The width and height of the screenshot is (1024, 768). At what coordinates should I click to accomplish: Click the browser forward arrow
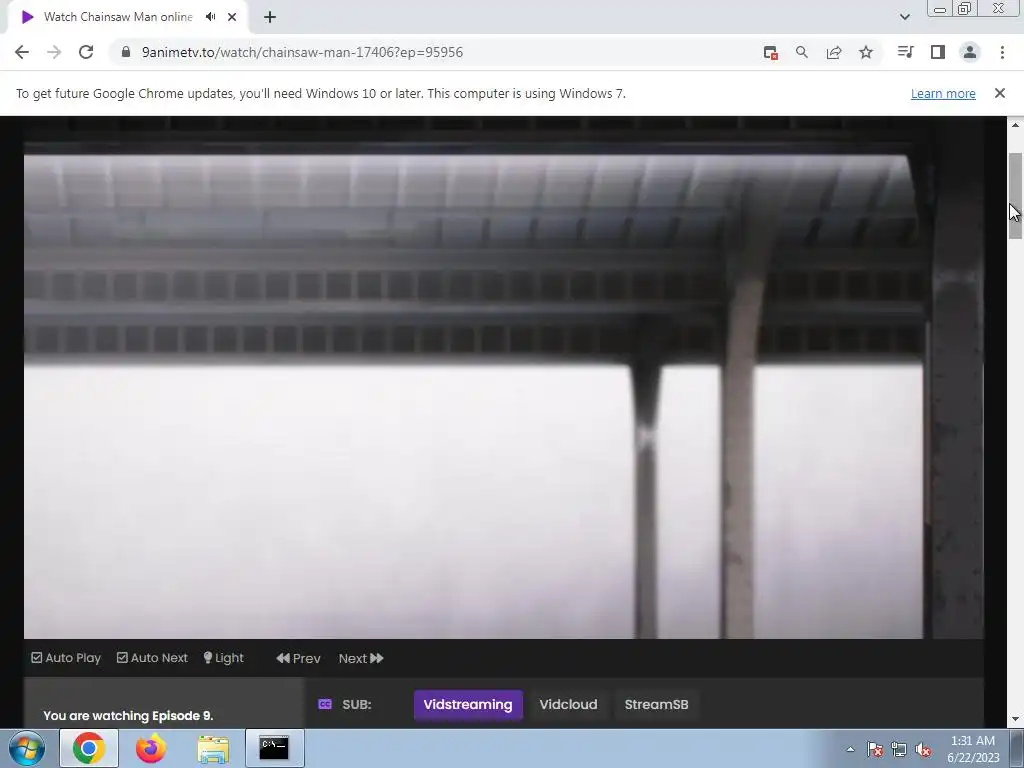54,52
